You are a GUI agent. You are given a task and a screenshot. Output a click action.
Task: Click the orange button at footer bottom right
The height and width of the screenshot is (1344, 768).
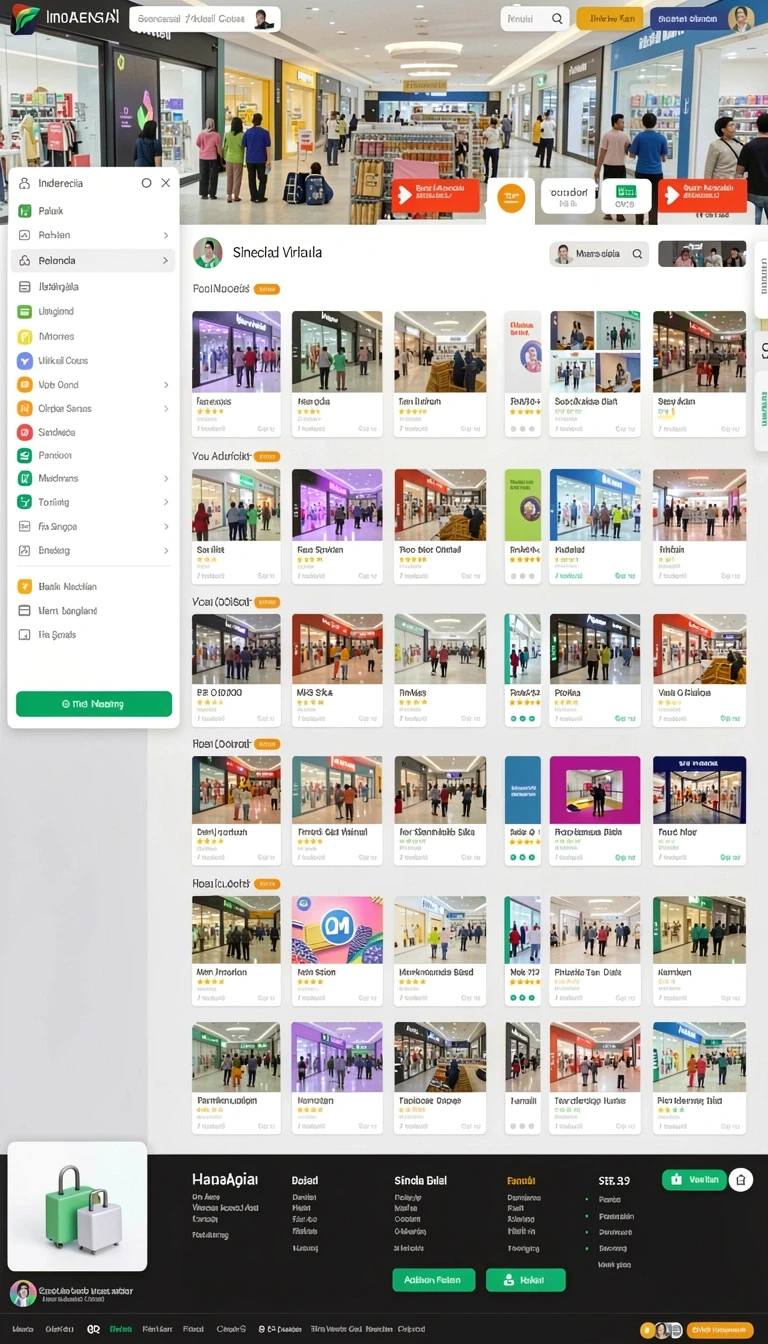[719, 1330]
